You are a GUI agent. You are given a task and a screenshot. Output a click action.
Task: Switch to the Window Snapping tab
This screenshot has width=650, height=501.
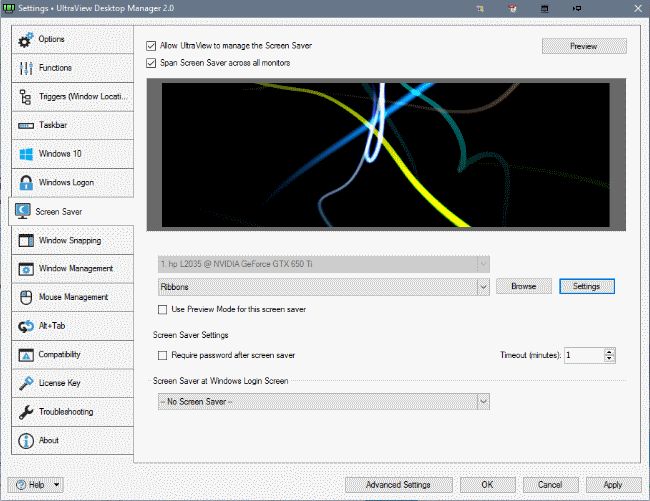coord(70,240)
